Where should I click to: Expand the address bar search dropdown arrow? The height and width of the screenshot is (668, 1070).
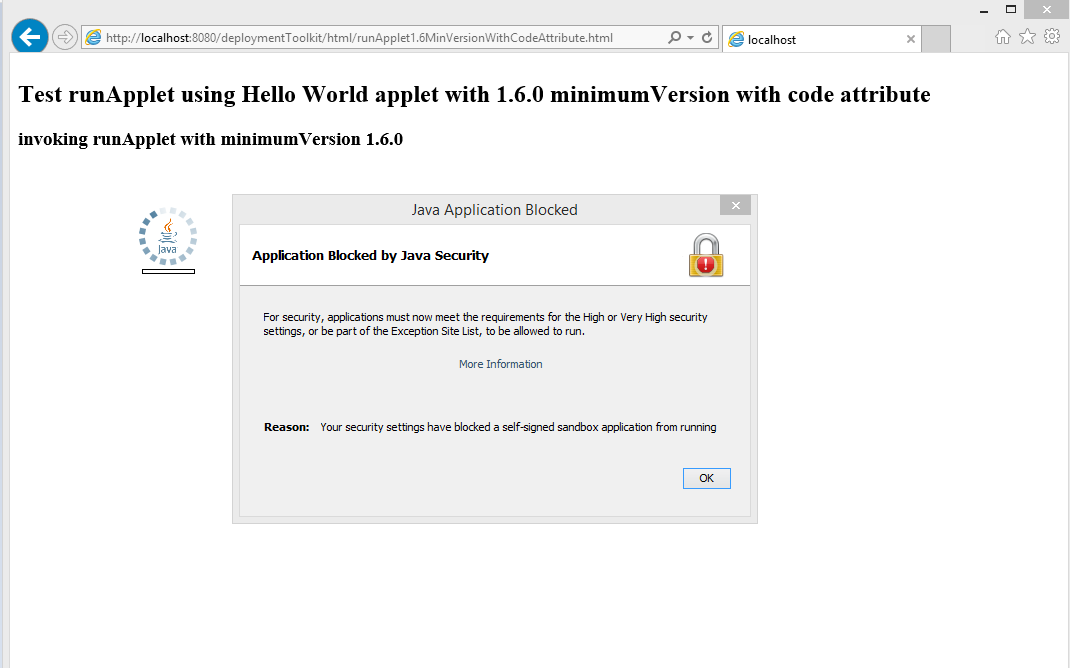coord(690,38)
